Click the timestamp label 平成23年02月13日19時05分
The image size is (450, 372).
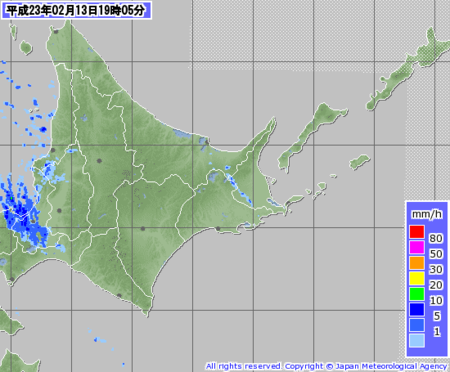pos(76,10)
